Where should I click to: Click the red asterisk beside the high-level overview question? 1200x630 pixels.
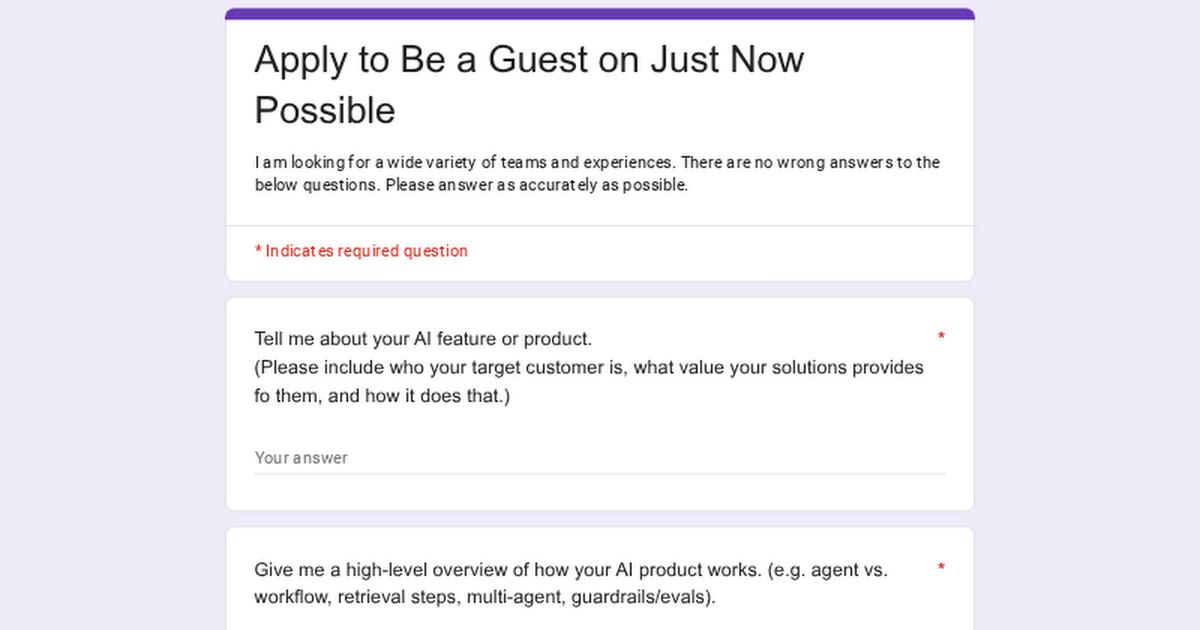(941, 568)
